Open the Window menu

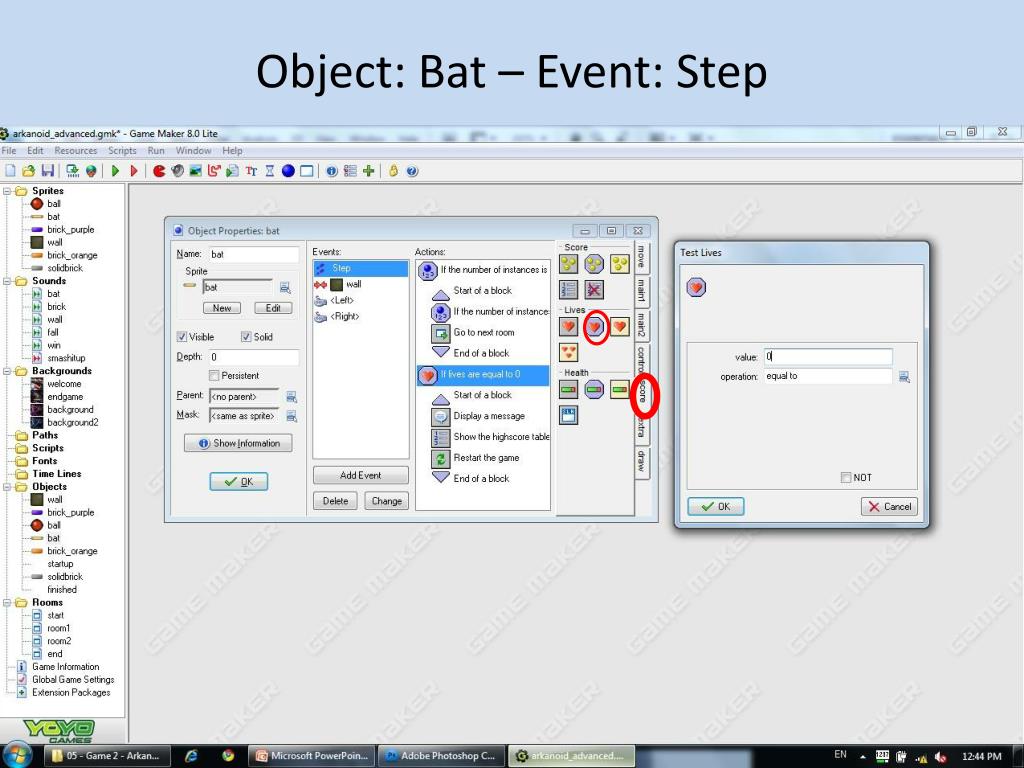tap(193, 151)
